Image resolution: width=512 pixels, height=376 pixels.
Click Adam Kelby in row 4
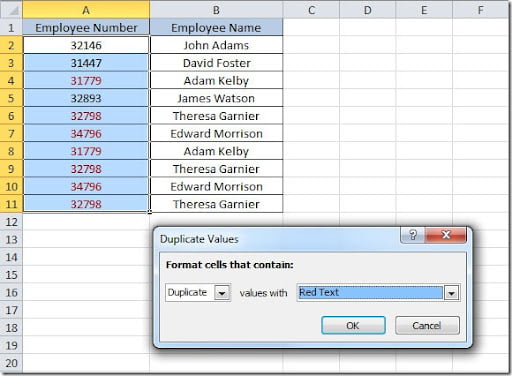tap(216, 80)
